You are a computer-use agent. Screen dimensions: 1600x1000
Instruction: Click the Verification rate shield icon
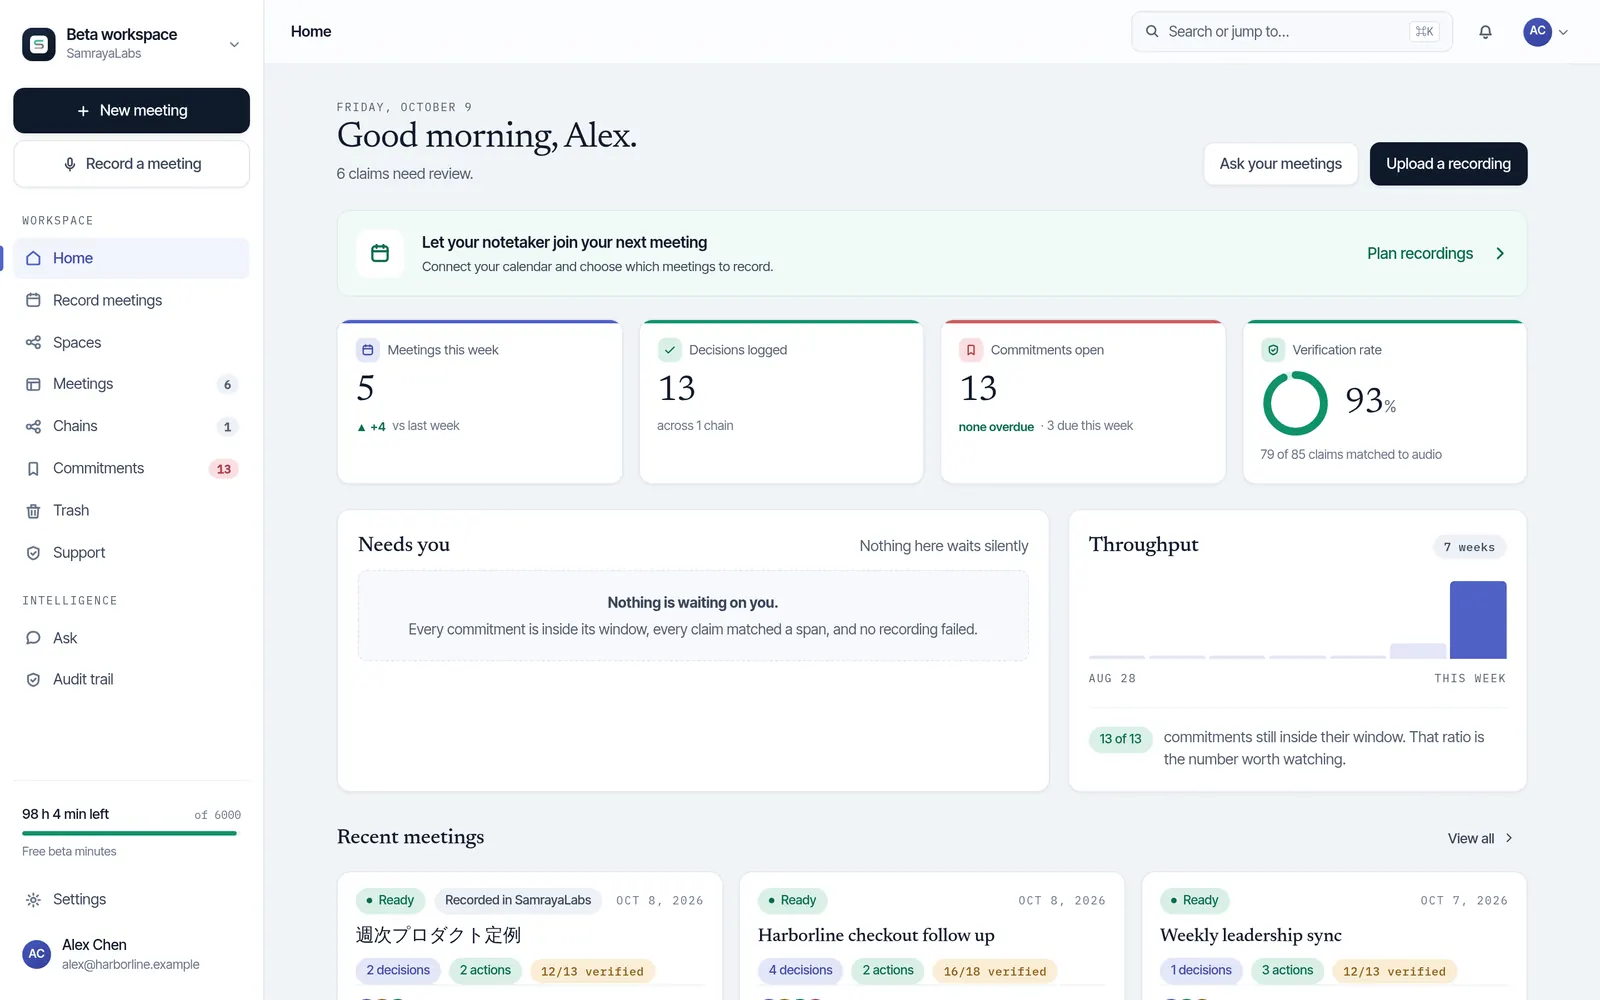coord(1273,350)
